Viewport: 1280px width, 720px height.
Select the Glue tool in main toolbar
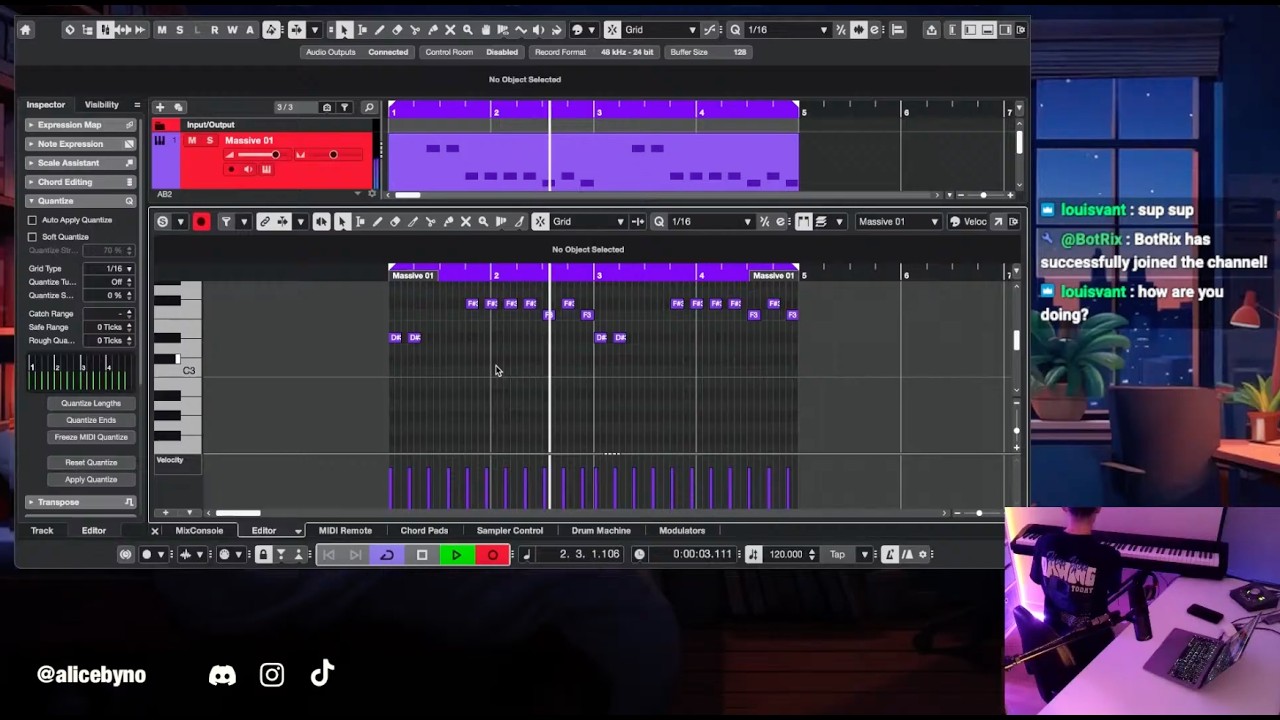click(432, 30)
